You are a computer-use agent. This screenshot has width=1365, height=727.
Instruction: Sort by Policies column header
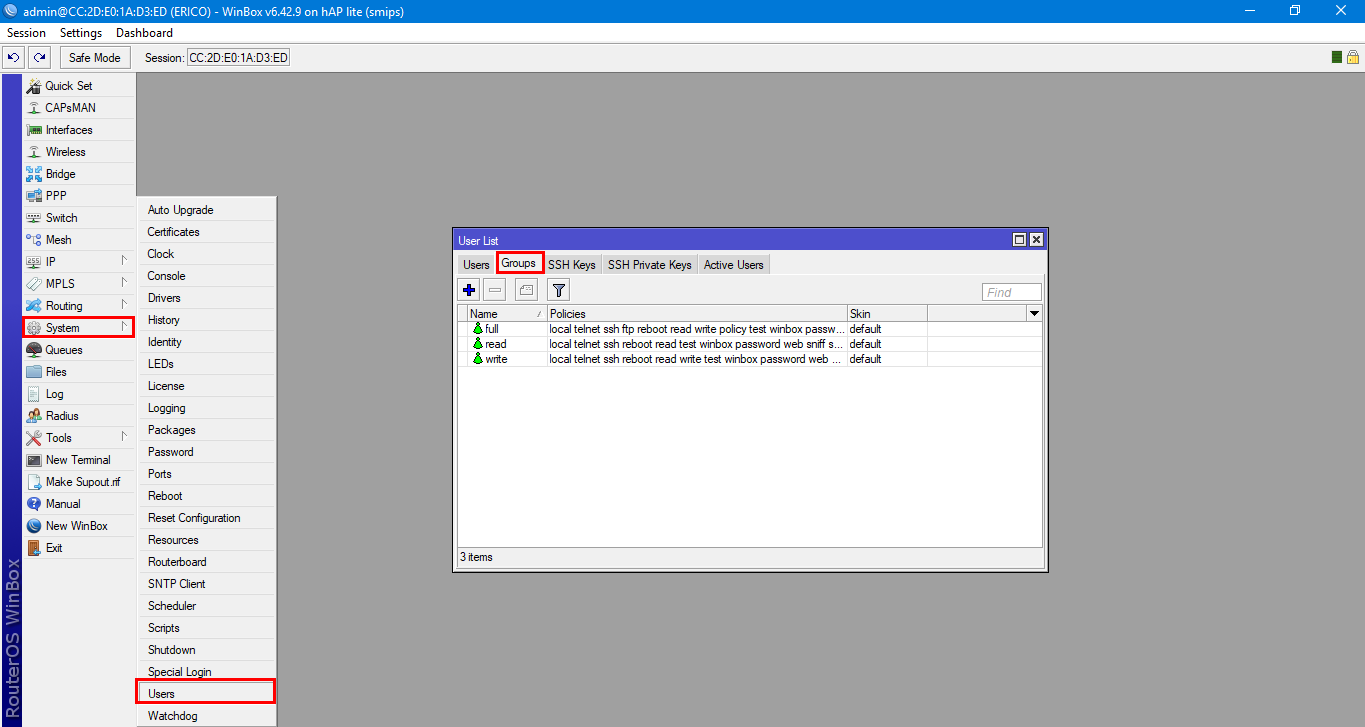[697, 314]
